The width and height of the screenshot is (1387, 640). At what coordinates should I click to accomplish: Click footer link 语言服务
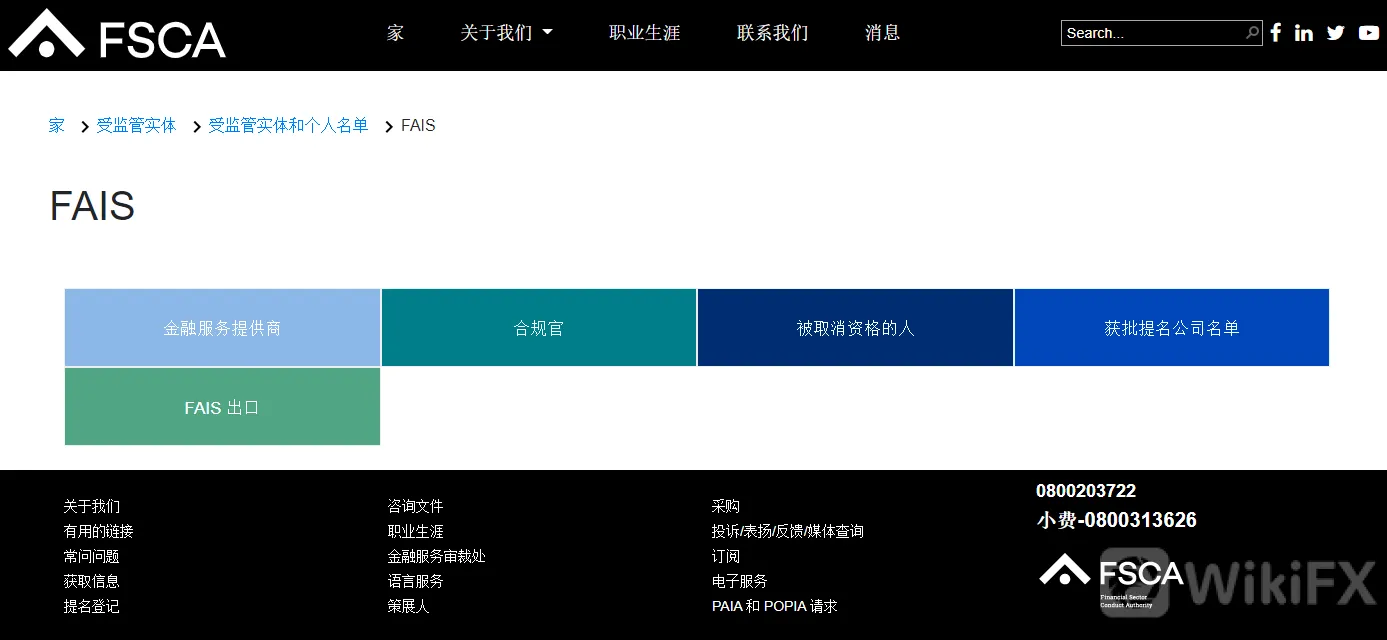click(415, 581)
